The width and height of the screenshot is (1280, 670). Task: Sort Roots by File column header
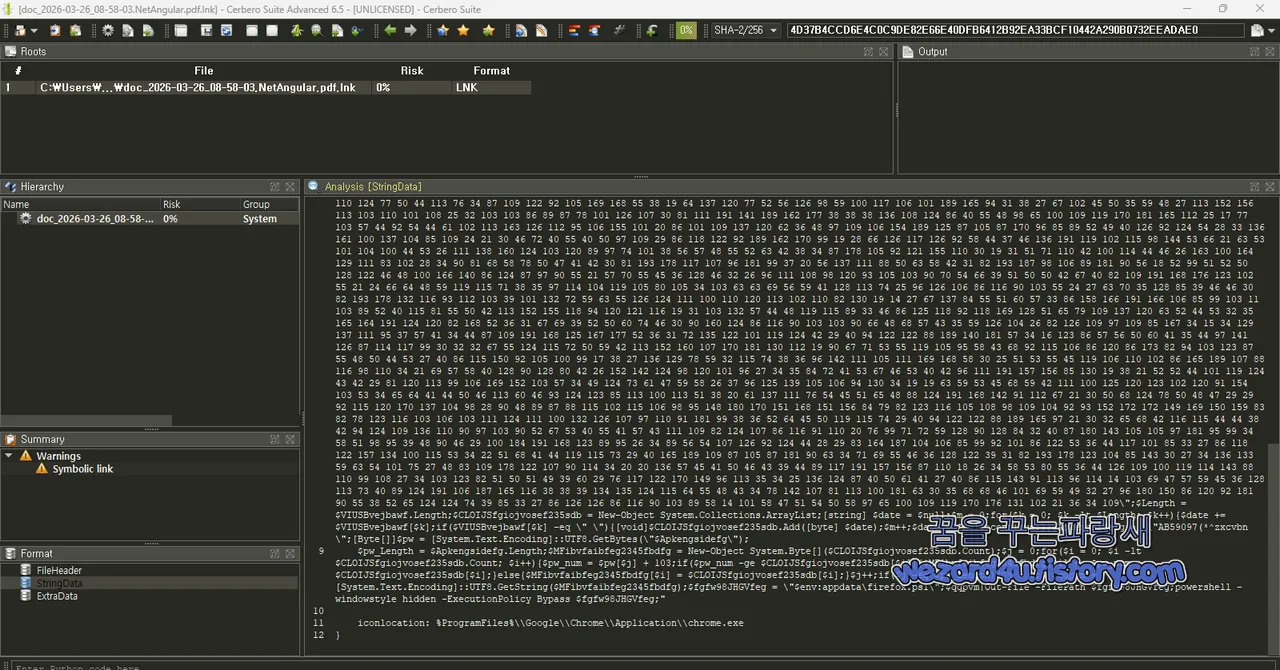[203, 71]
